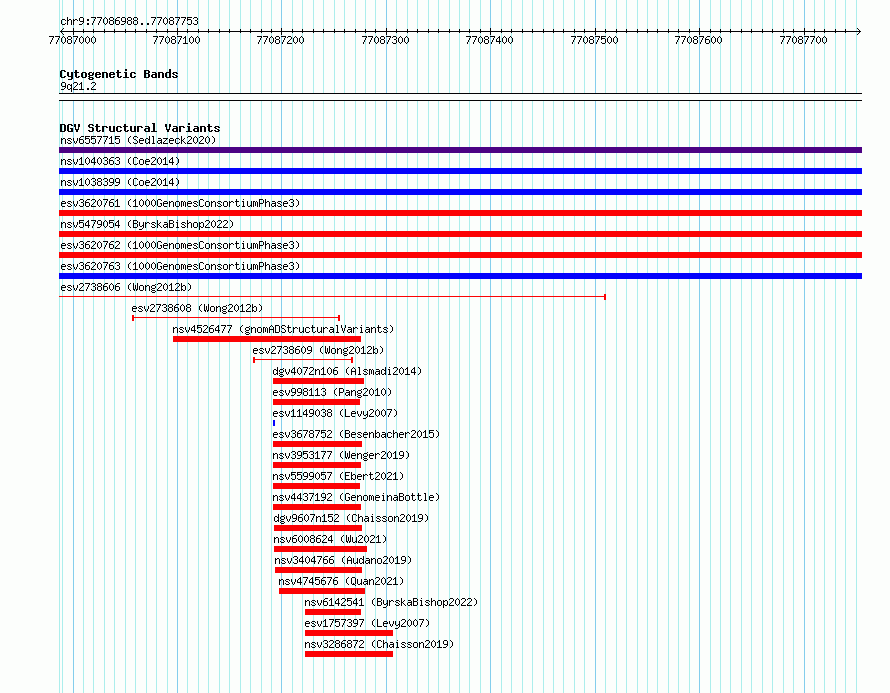Open esv2738606 (Wong2012b) variant label
This screenshot has height=693, width=890.
click(126, 287)
